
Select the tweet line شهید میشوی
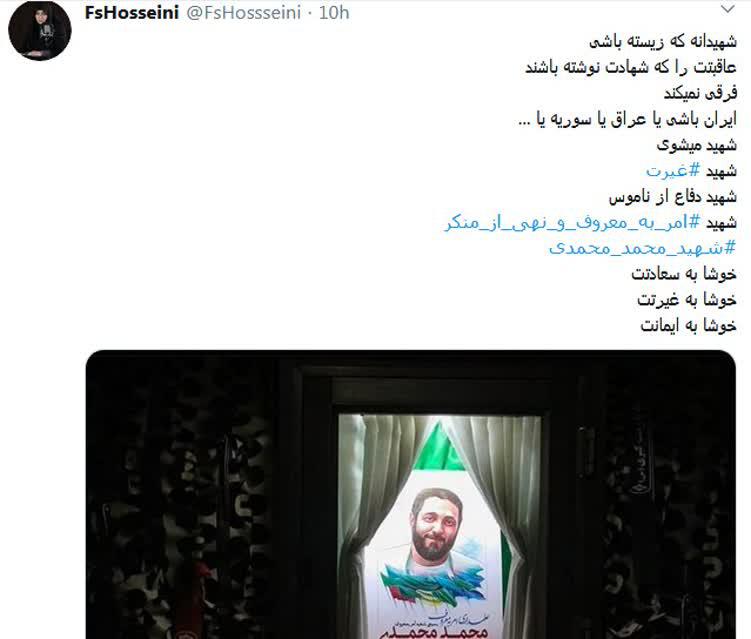click(x=696, y=145)
